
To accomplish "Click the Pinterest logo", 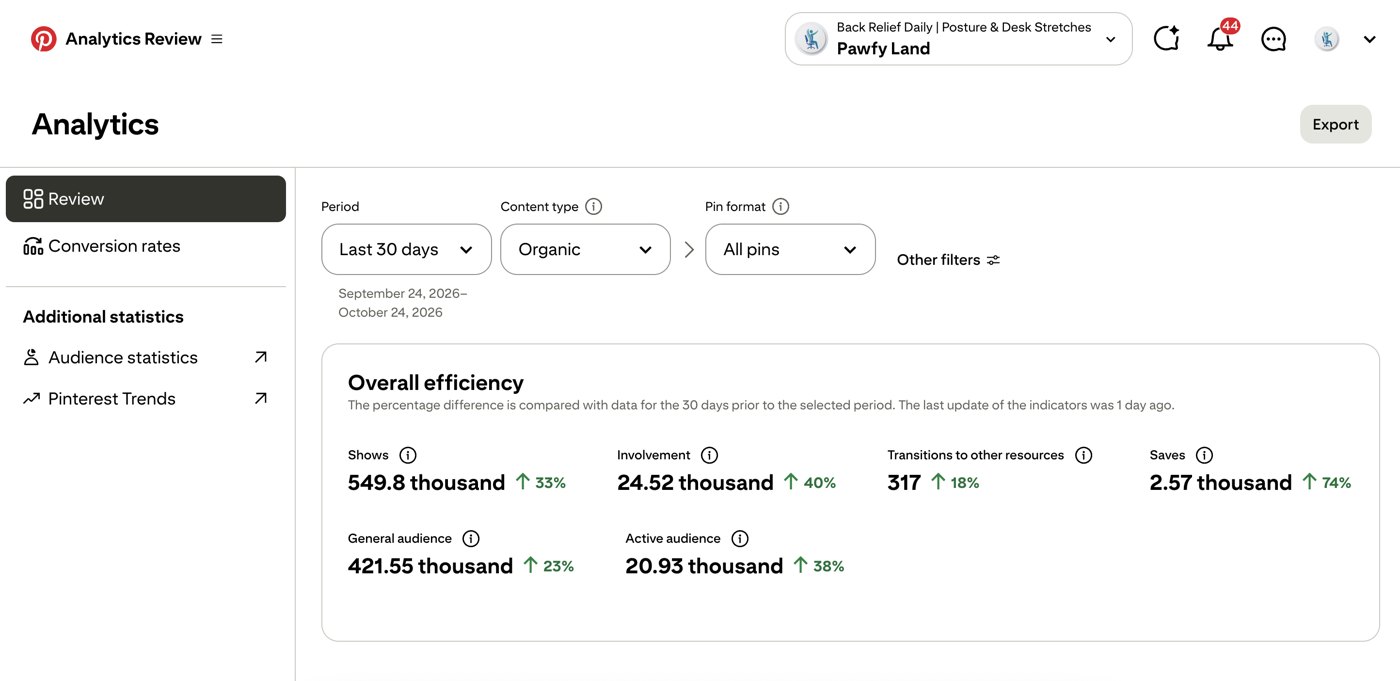I will [43, 39].
